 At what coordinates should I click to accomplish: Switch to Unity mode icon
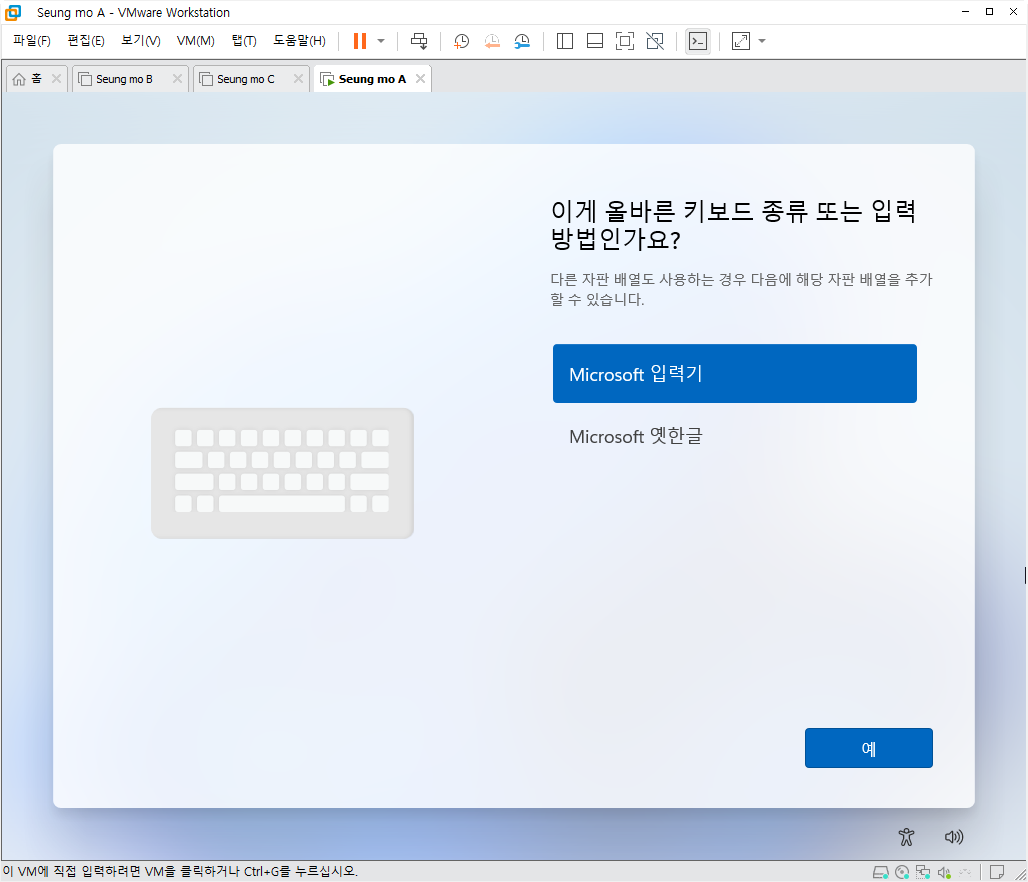click(x=655, y=41)
